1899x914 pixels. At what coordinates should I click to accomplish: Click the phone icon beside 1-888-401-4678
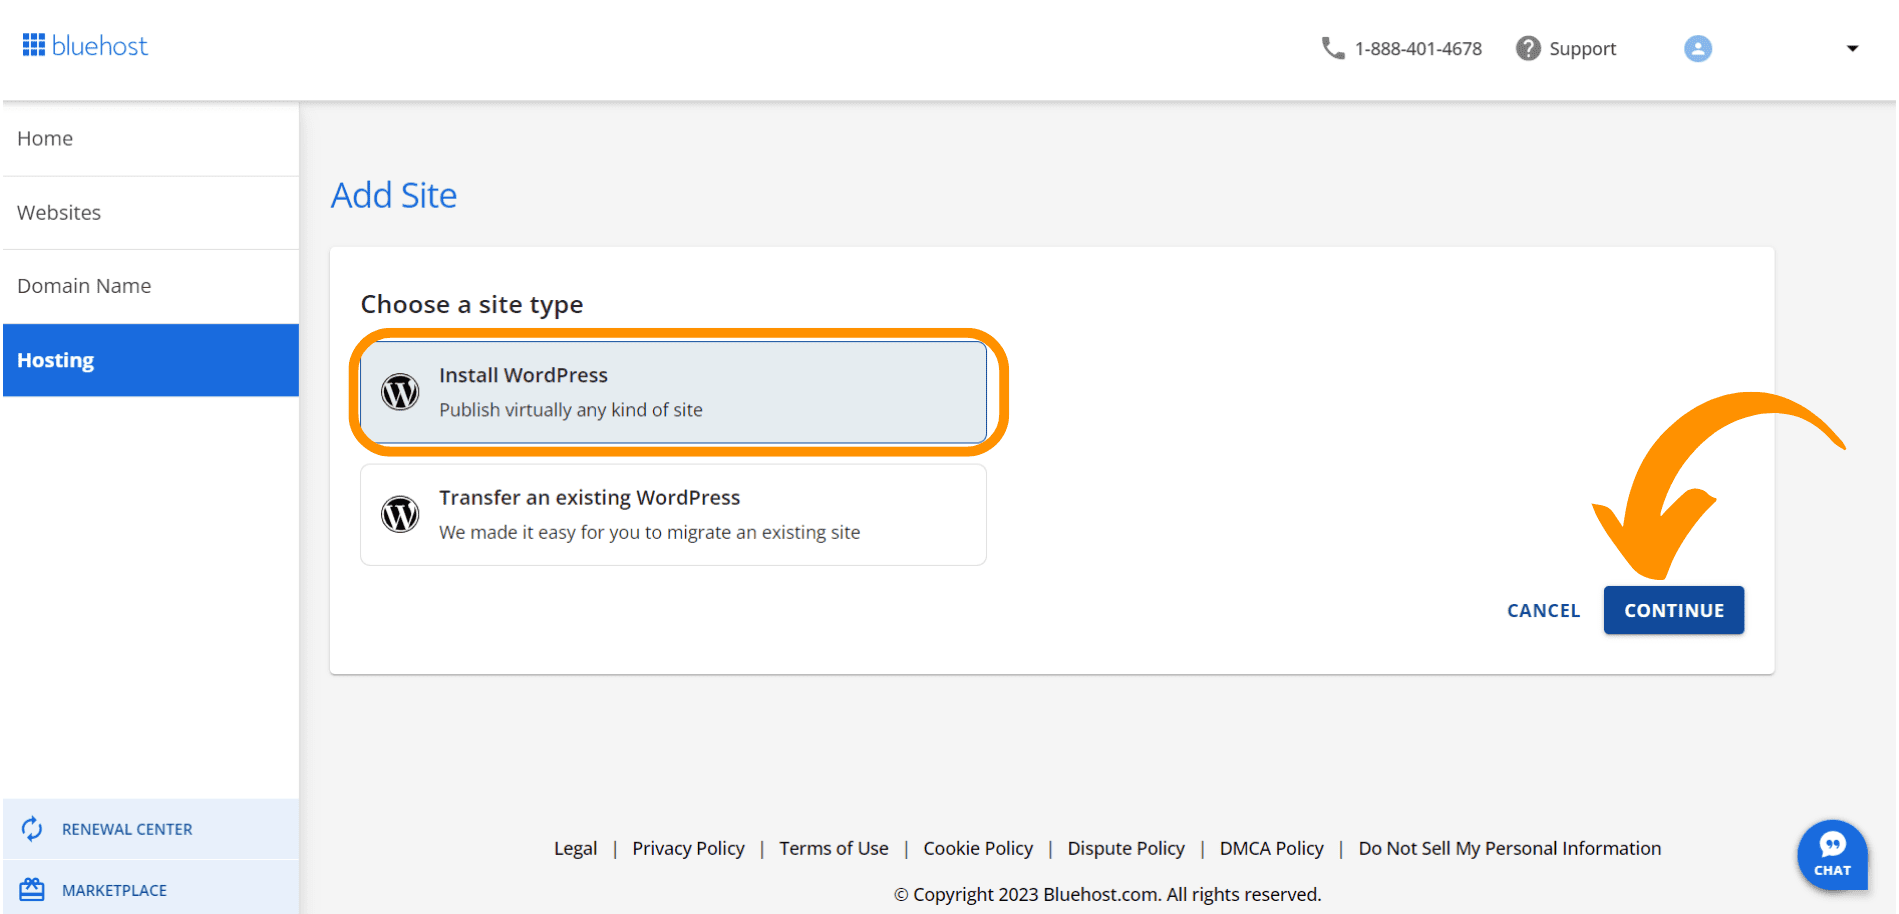click(1333, 48)
